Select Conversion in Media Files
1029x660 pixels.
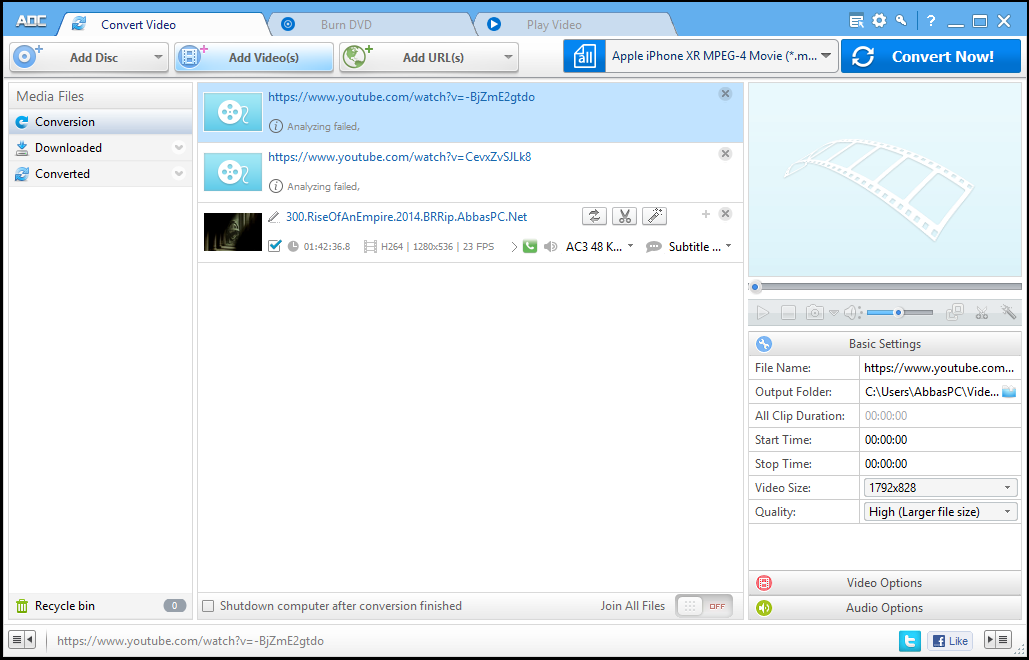click(x=100, y=122)
